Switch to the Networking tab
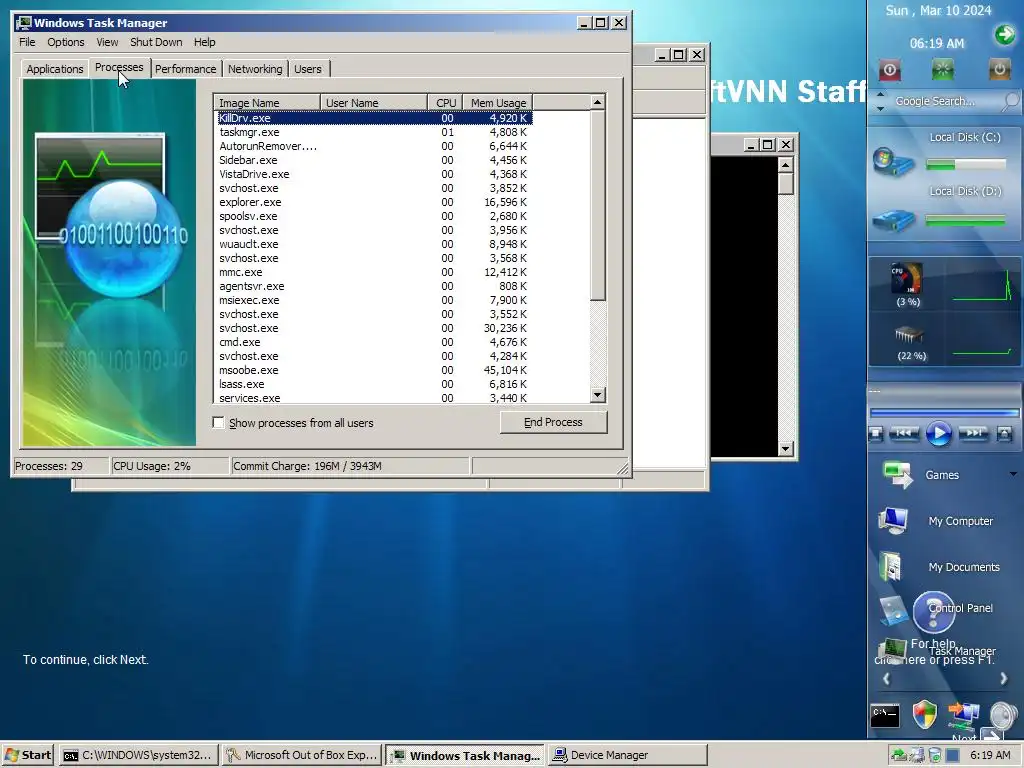The image size is (1024, 768). 255,69
